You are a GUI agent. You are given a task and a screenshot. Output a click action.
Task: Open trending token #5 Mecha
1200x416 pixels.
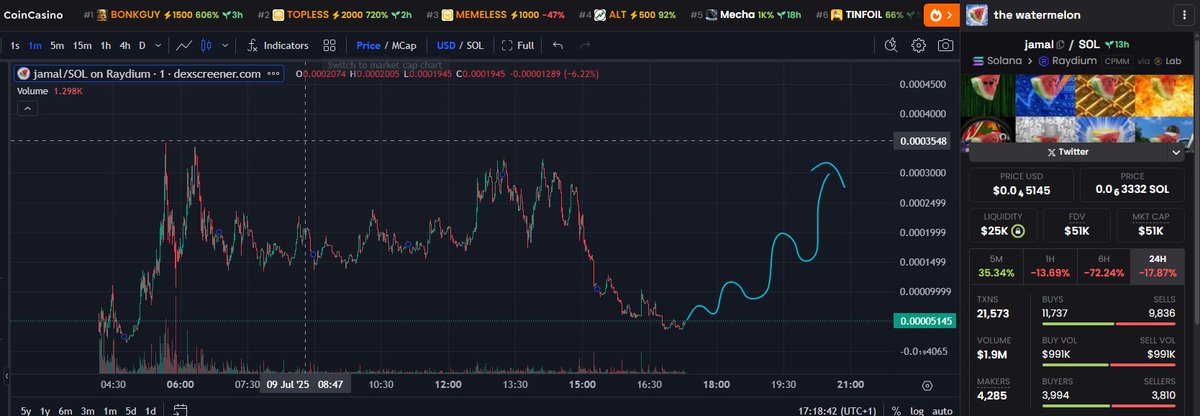pos(744,15)
